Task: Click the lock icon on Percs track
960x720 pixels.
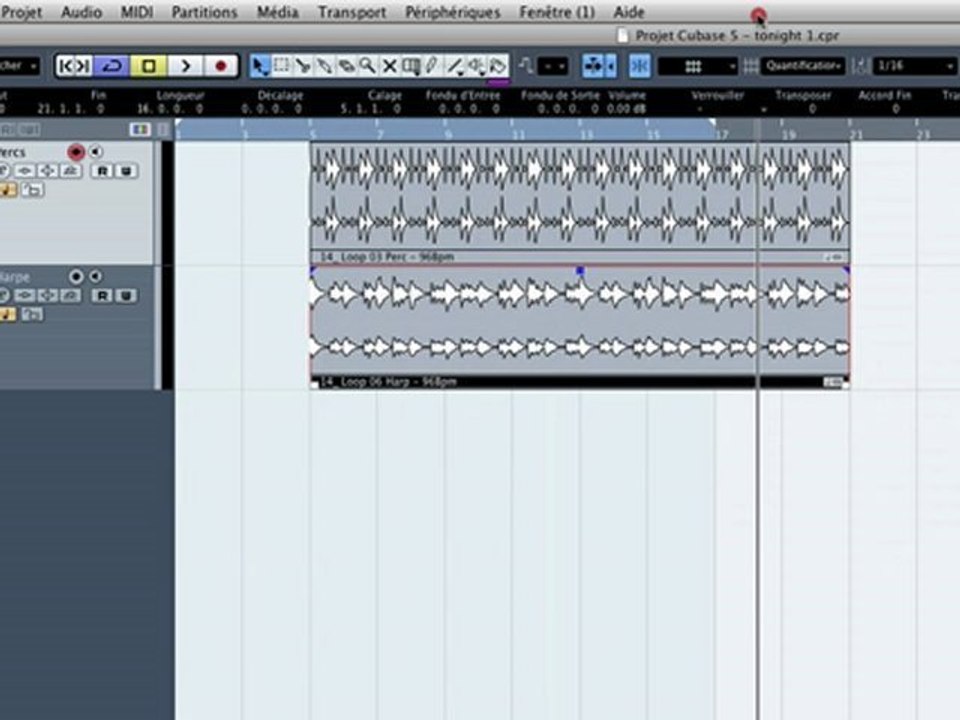Action: coord(32,190)
